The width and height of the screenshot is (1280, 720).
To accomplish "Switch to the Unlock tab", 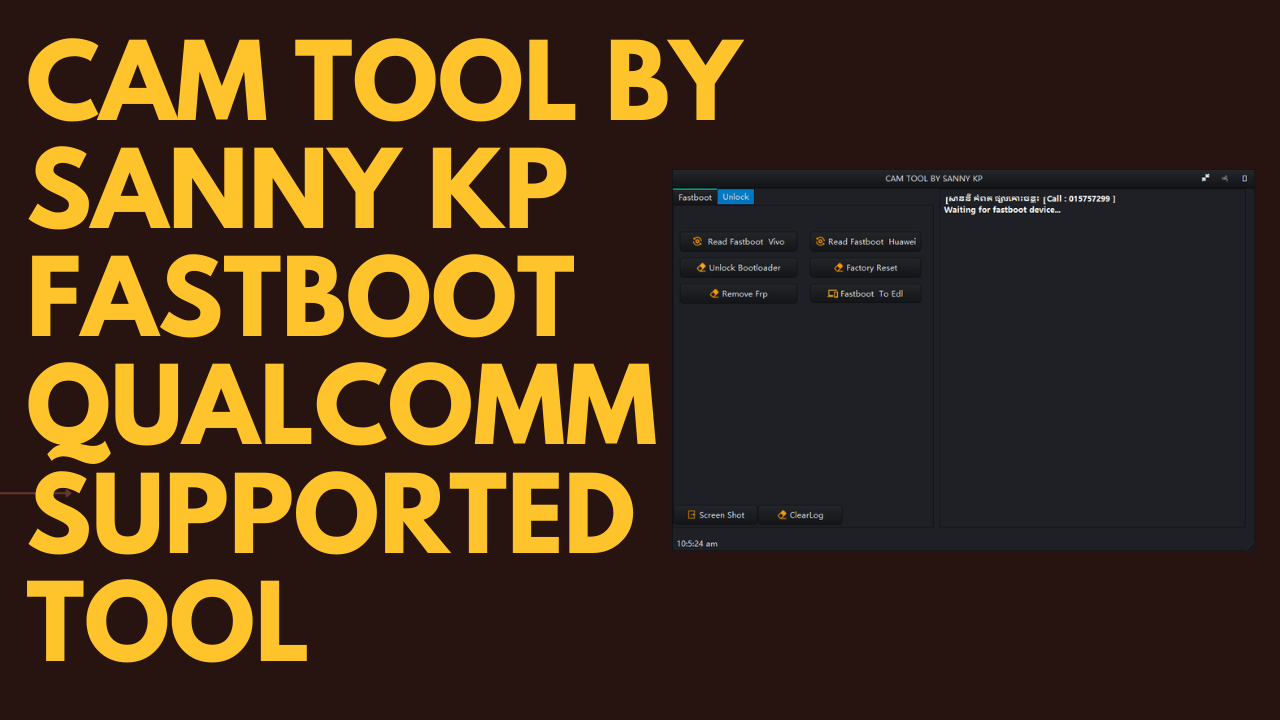I will click(736, 196).
